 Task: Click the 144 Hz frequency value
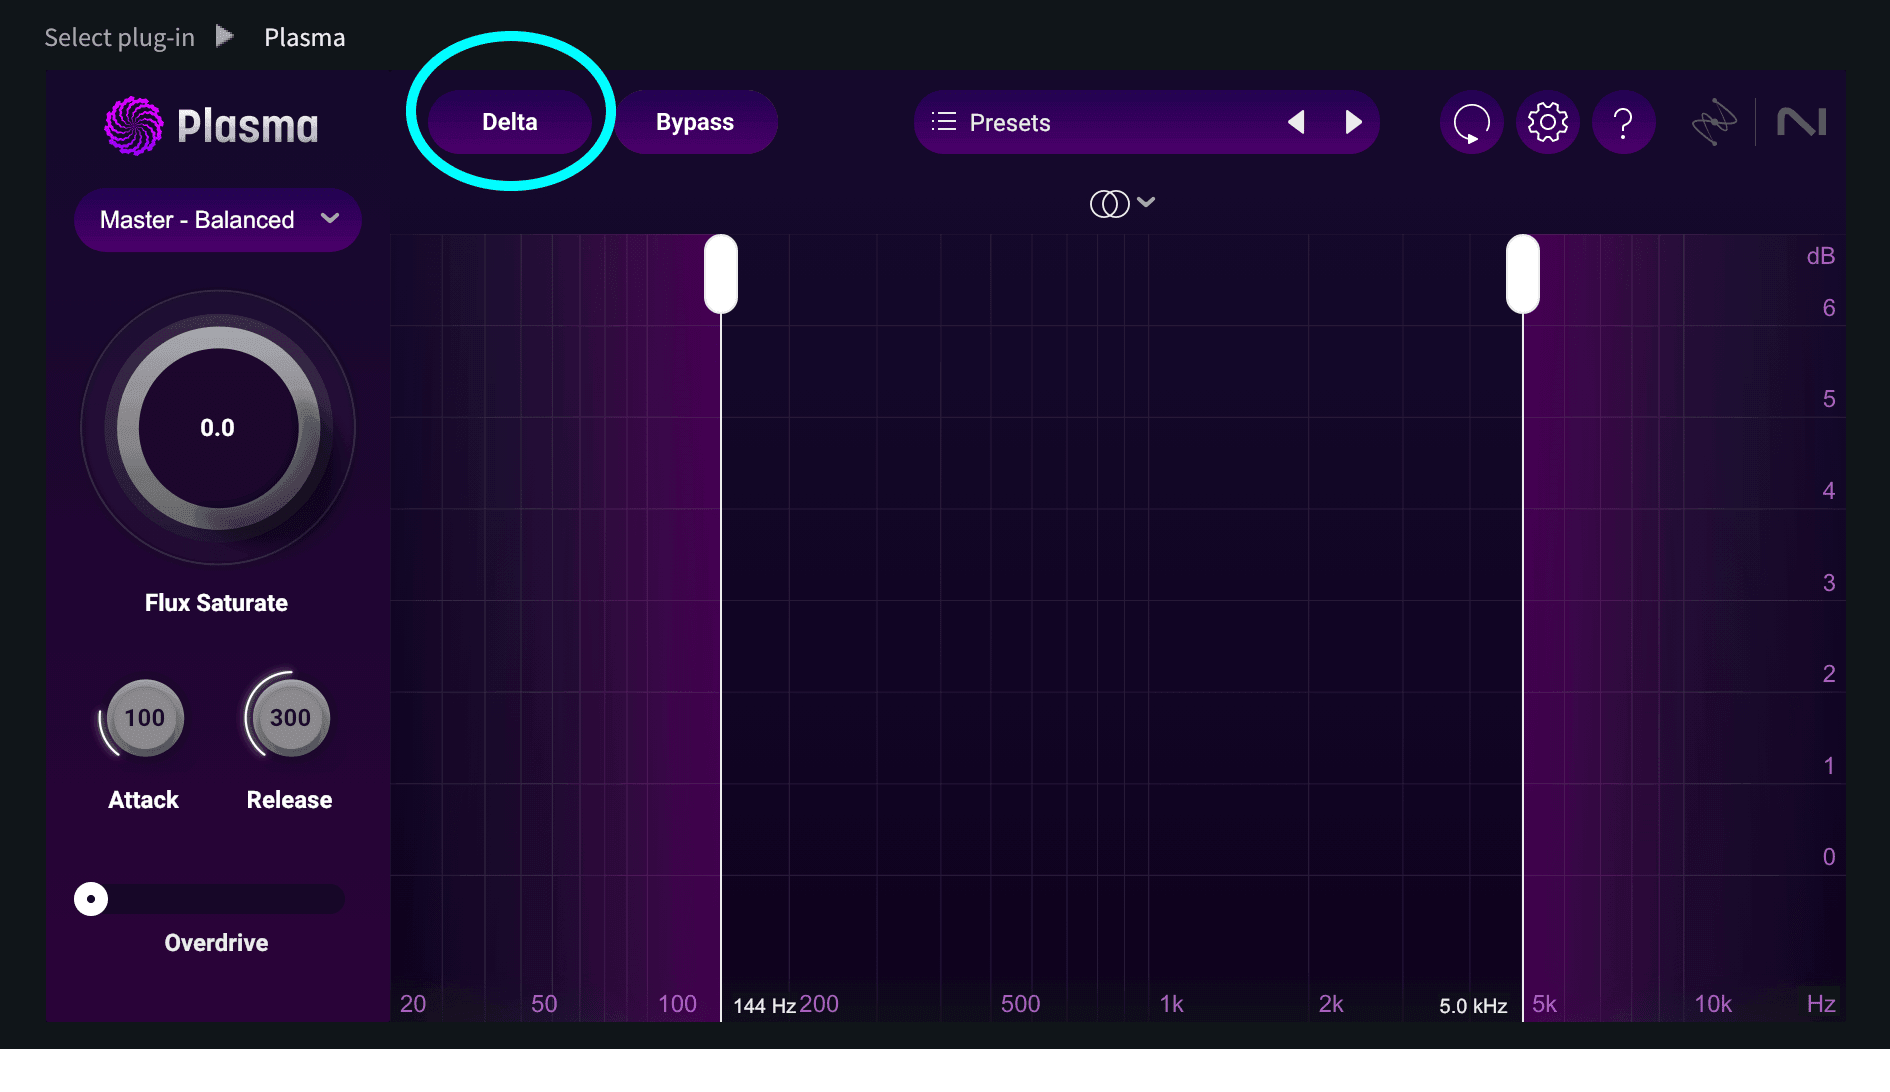[x=765, y=1006]
